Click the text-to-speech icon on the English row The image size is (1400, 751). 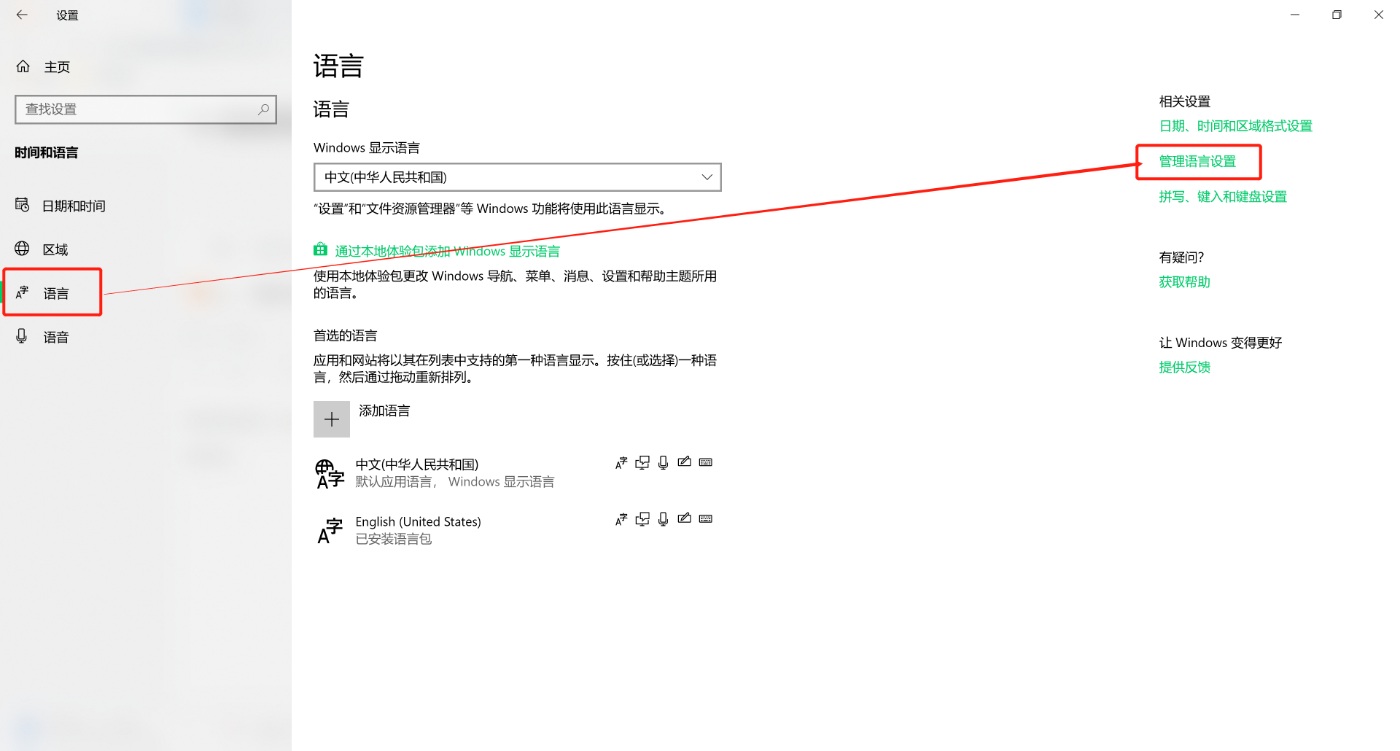642,519
